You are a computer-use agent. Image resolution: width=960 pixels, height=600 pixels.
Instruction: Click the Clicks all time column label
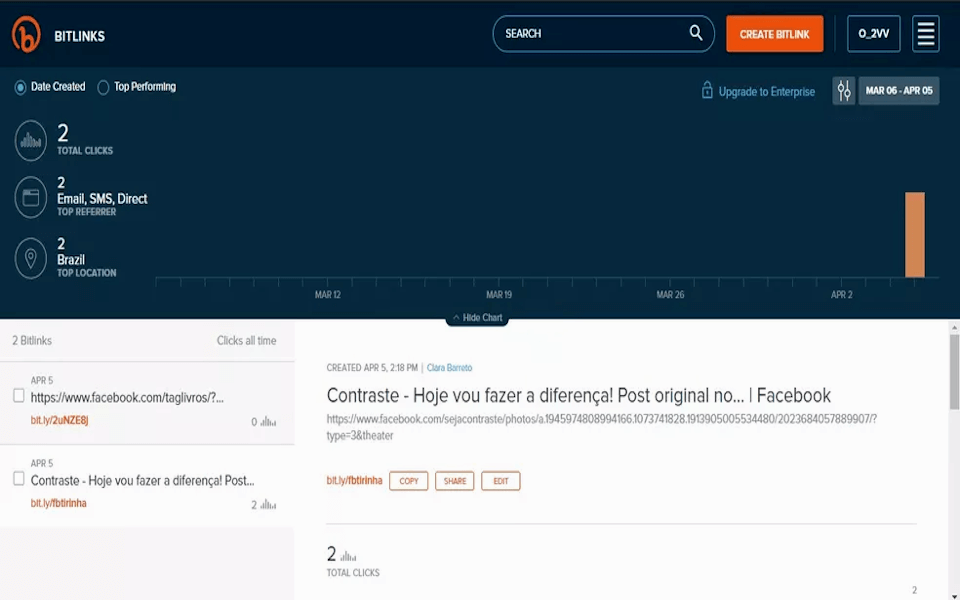pyautogui.click(x=246, y=340)
